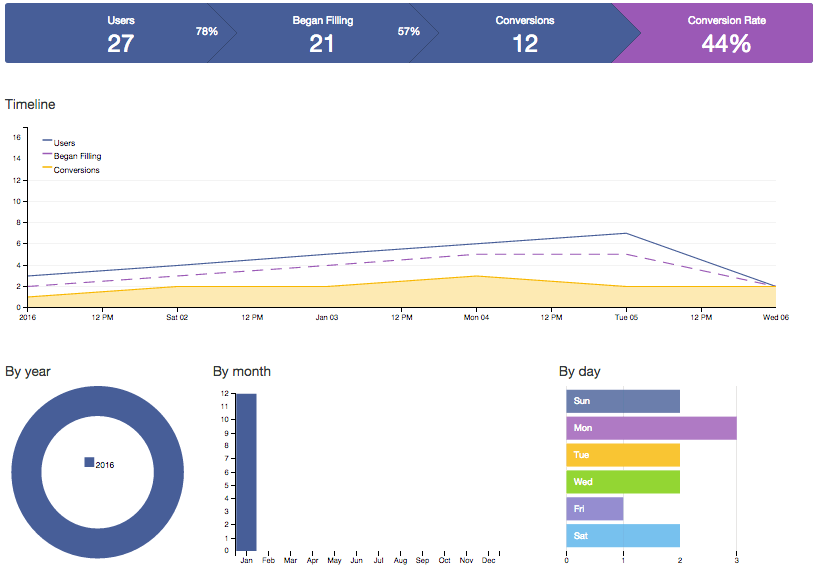The height and width of the screenshot is (569, 818).
Task: Select the Jan bar in By month chart
Action: coord(246,471)
